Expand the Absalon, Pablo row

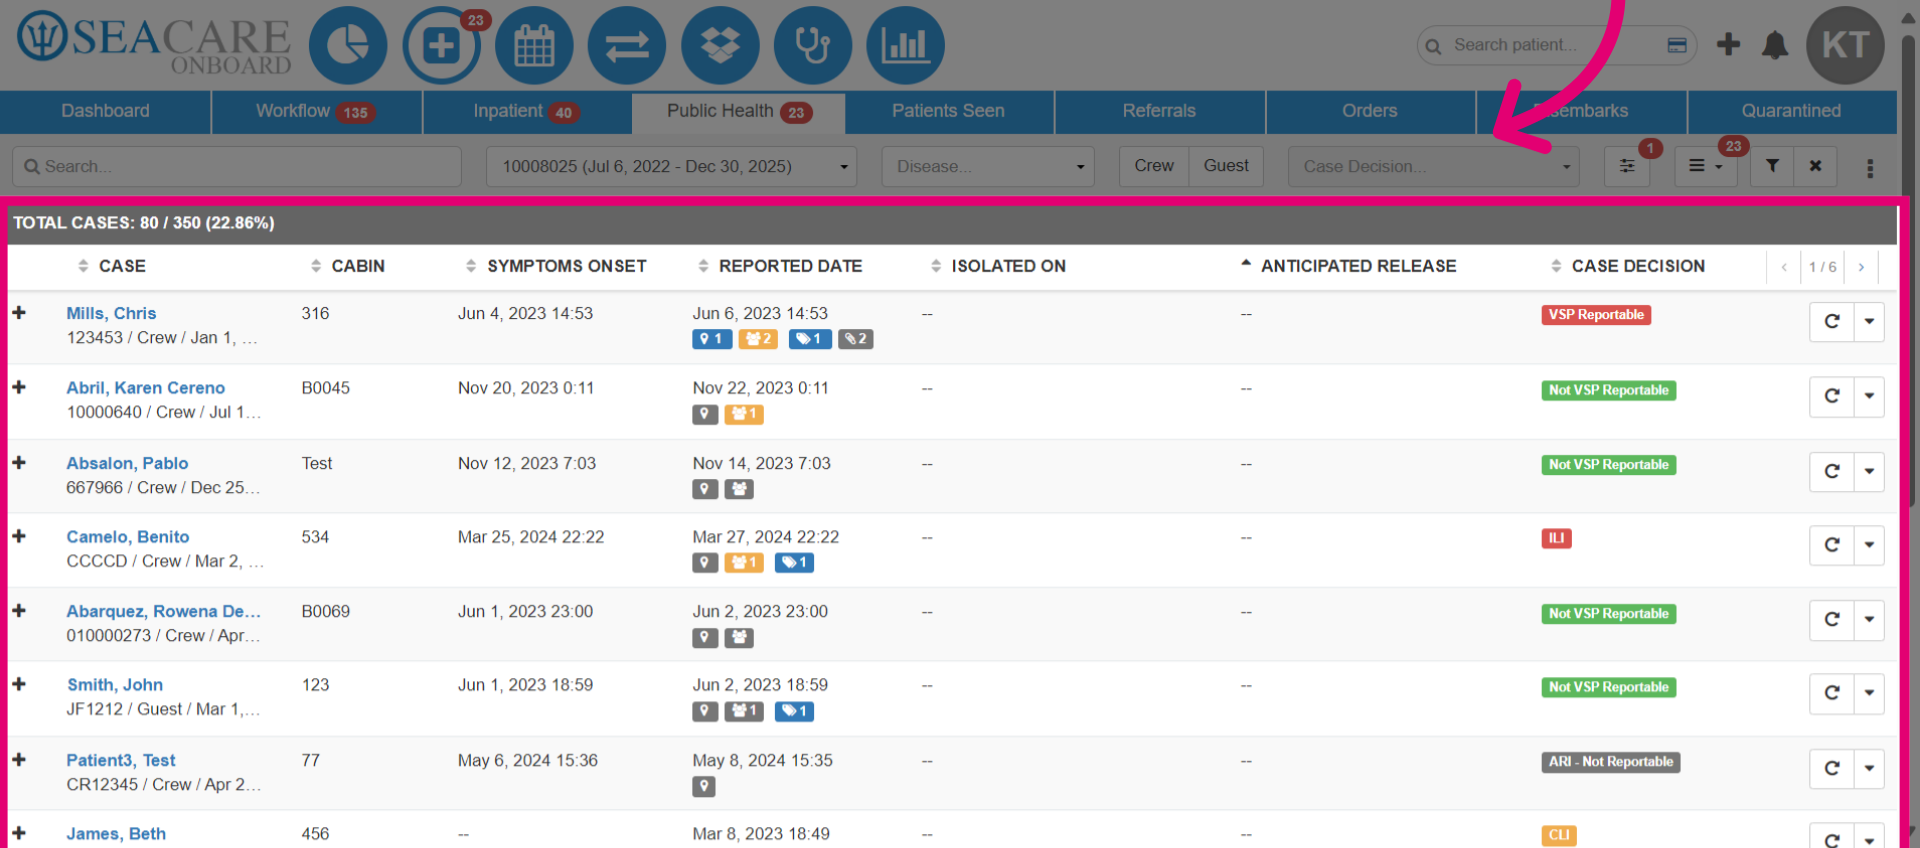coord(19,463)
